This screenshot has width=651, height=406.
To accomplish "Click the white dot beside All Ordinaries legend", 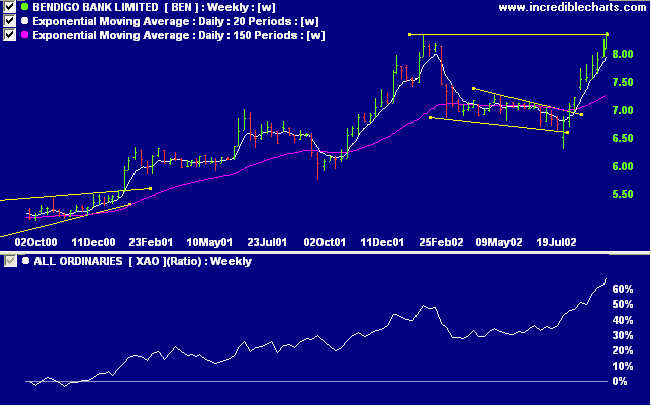I will click(x=26, y=261).
